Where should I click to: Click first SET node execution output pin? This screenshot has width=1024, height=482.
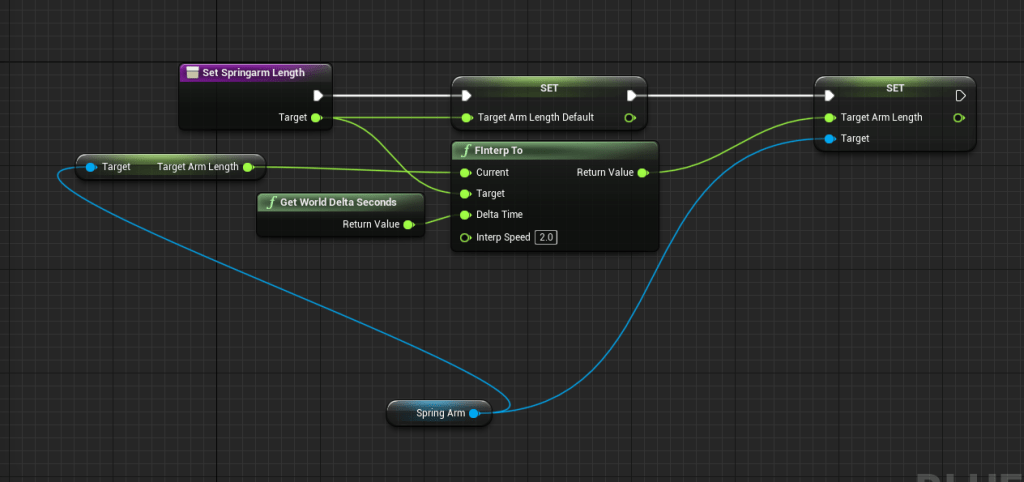click(631, 96)
